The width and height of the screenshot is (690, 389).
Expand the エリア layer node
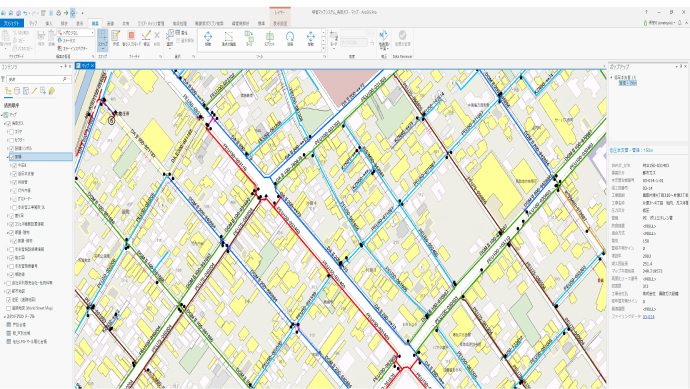pyautogui.click(x=7, y=132)
